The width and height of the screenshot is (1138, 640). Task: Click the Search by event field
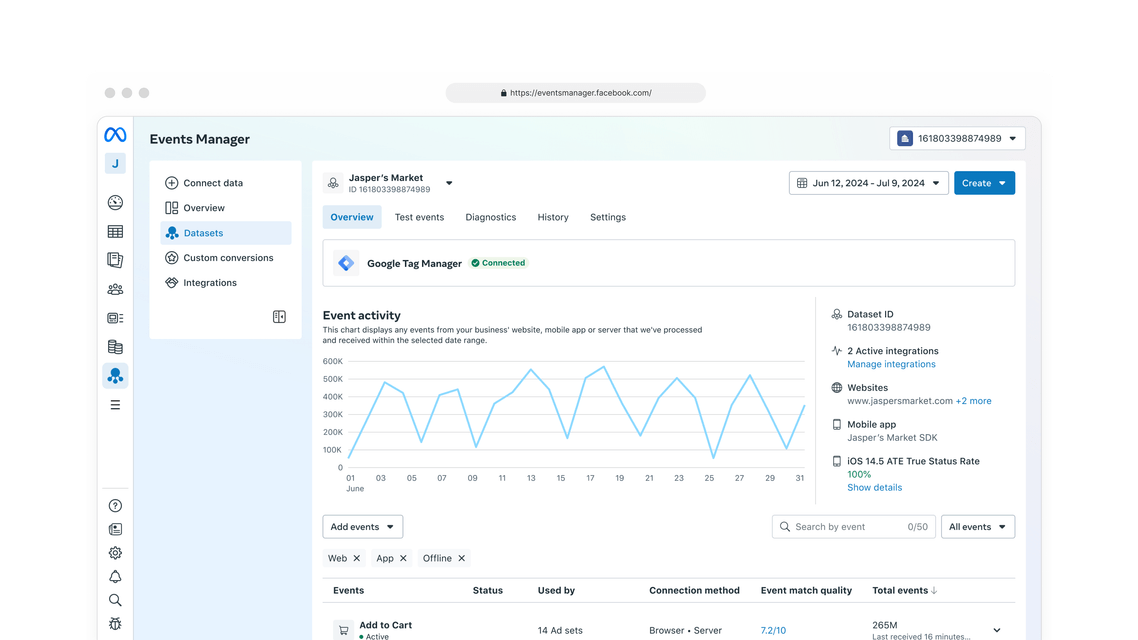click(854, 527)
